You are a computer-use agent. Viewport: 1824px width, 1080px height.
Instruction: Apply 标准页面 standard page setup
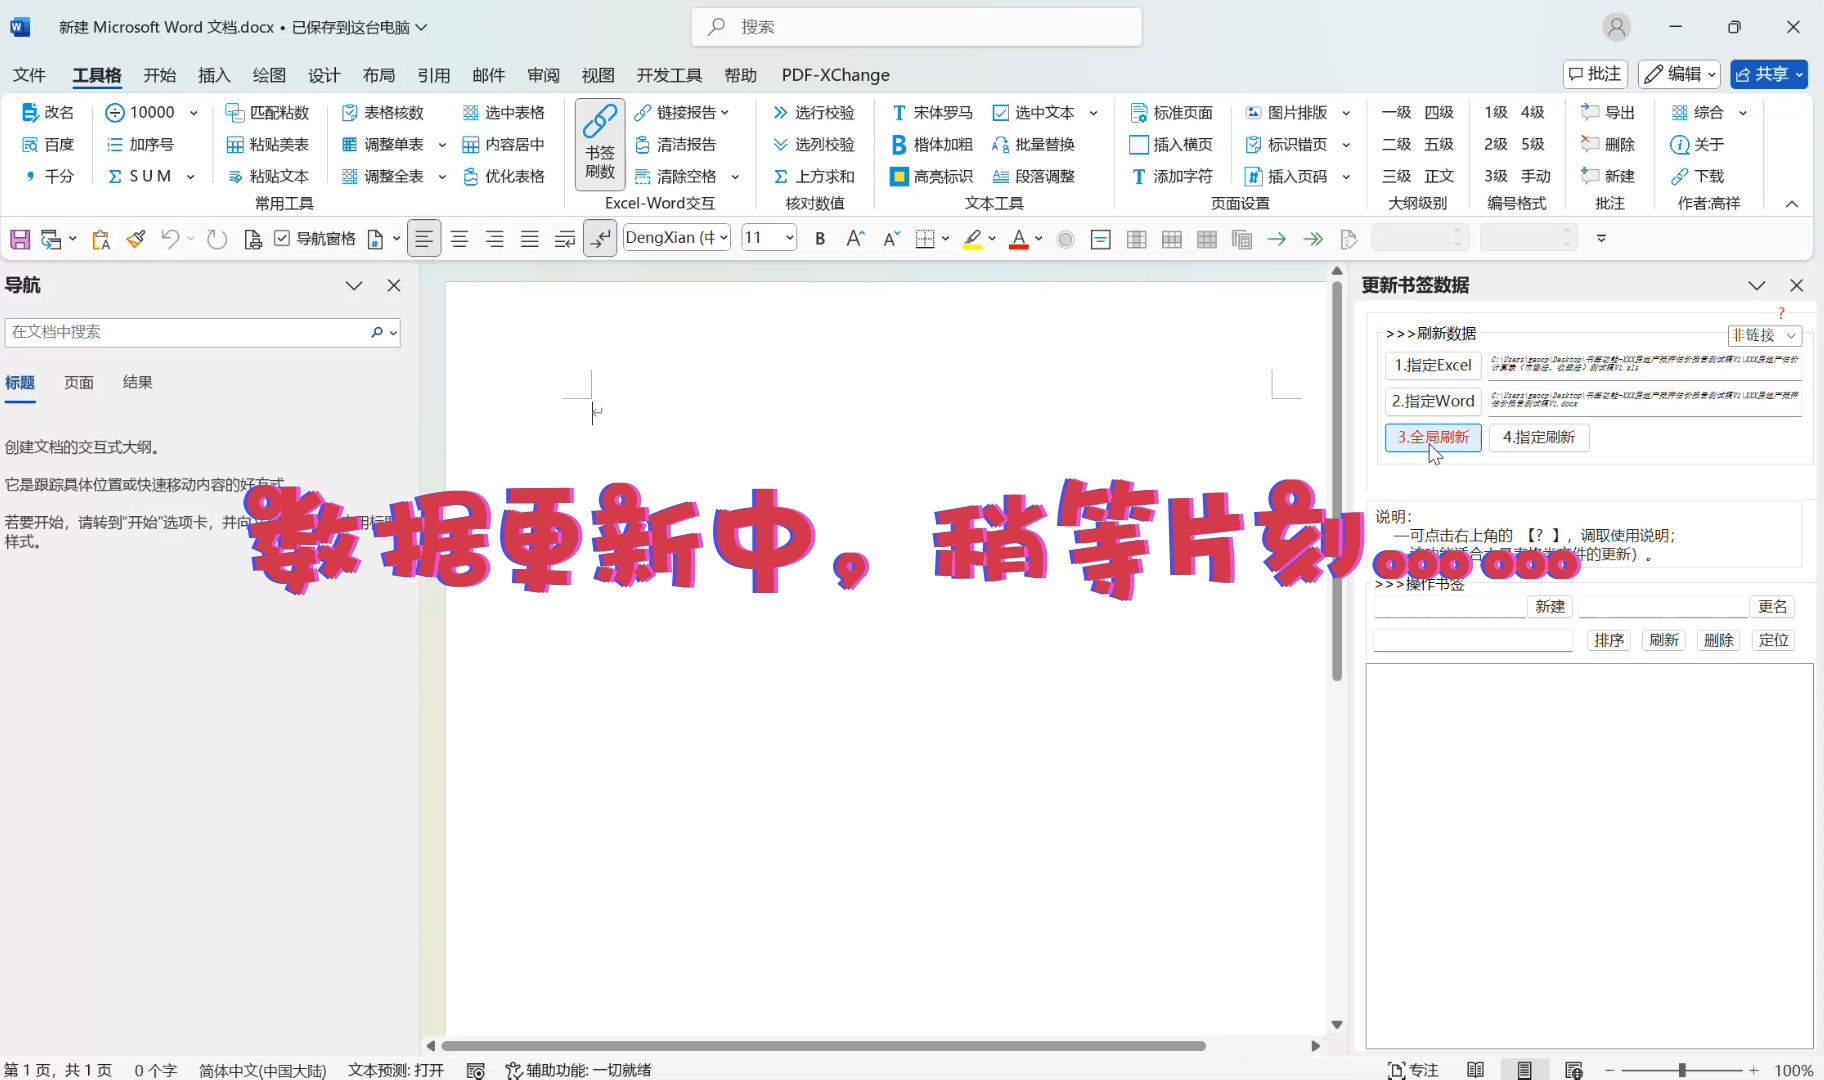tap(1172, 112)
